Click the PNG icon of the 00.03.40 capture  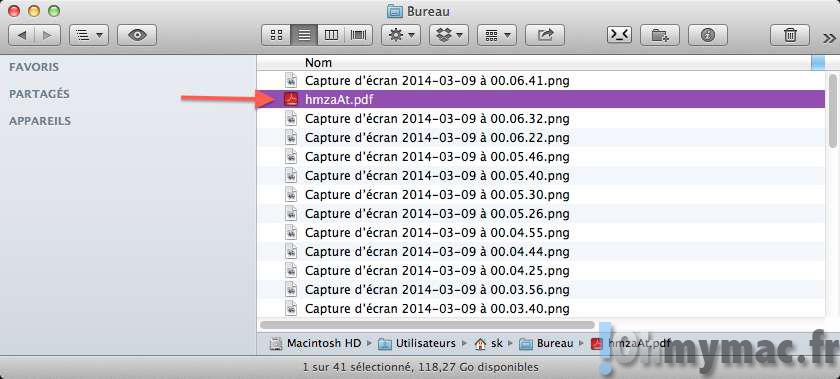tap(291, 308)
